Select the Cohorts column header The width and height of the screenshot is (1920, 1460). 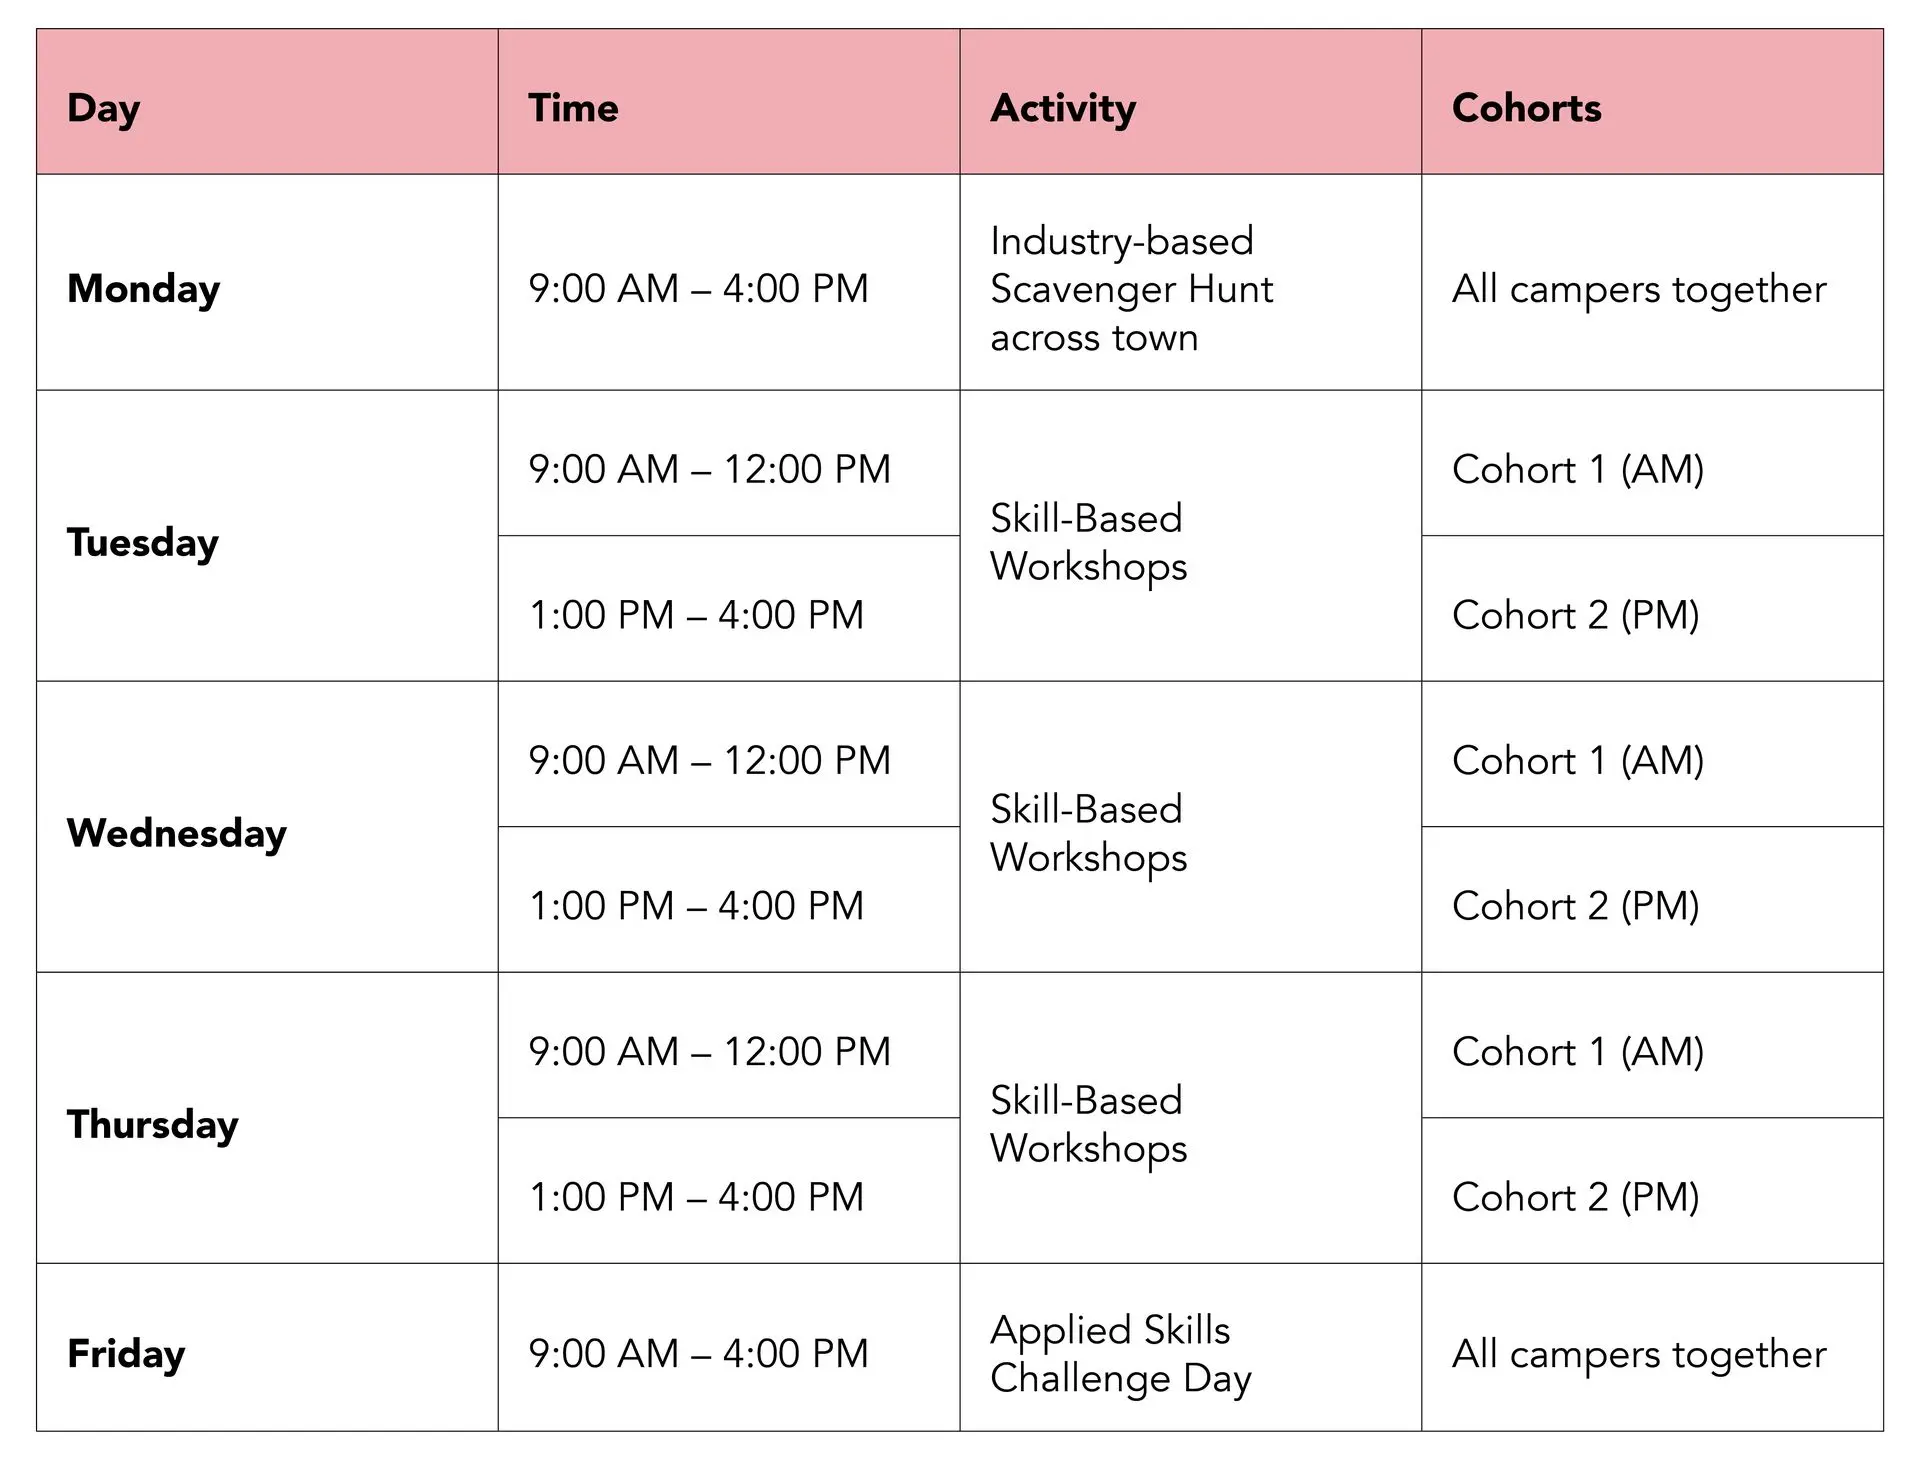(x=1526, y=108)
